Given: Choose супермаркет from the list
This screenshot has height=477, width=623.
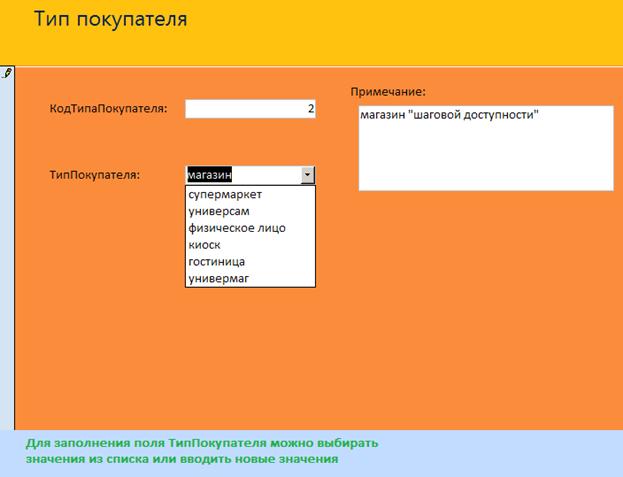Looking at the screenshot, I should pos(250,195).
